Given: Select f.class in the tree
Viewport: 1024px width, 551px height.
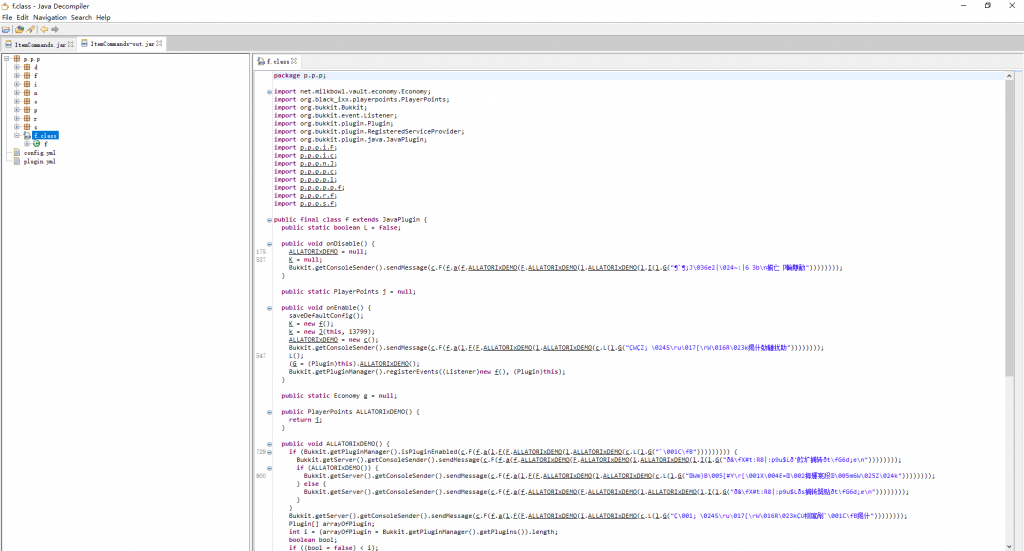Looking at the screenshot, I should [x=46, y=135].
